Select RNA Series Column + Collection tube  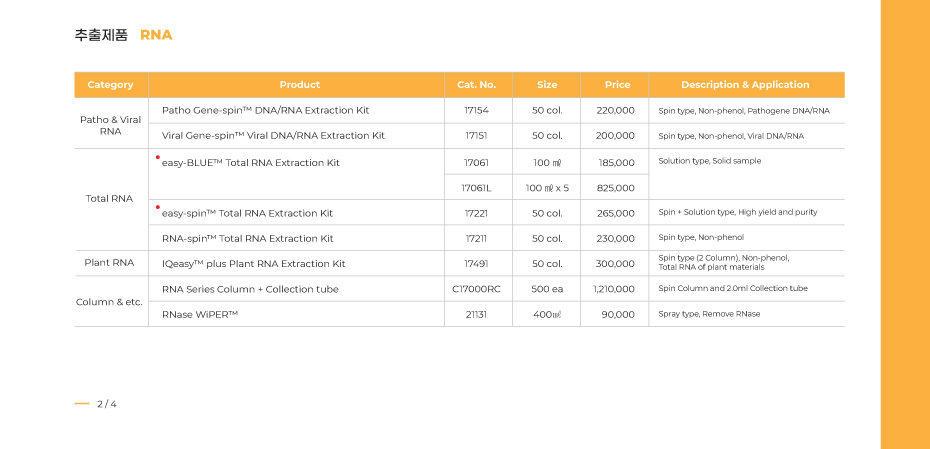click(250, 289)
